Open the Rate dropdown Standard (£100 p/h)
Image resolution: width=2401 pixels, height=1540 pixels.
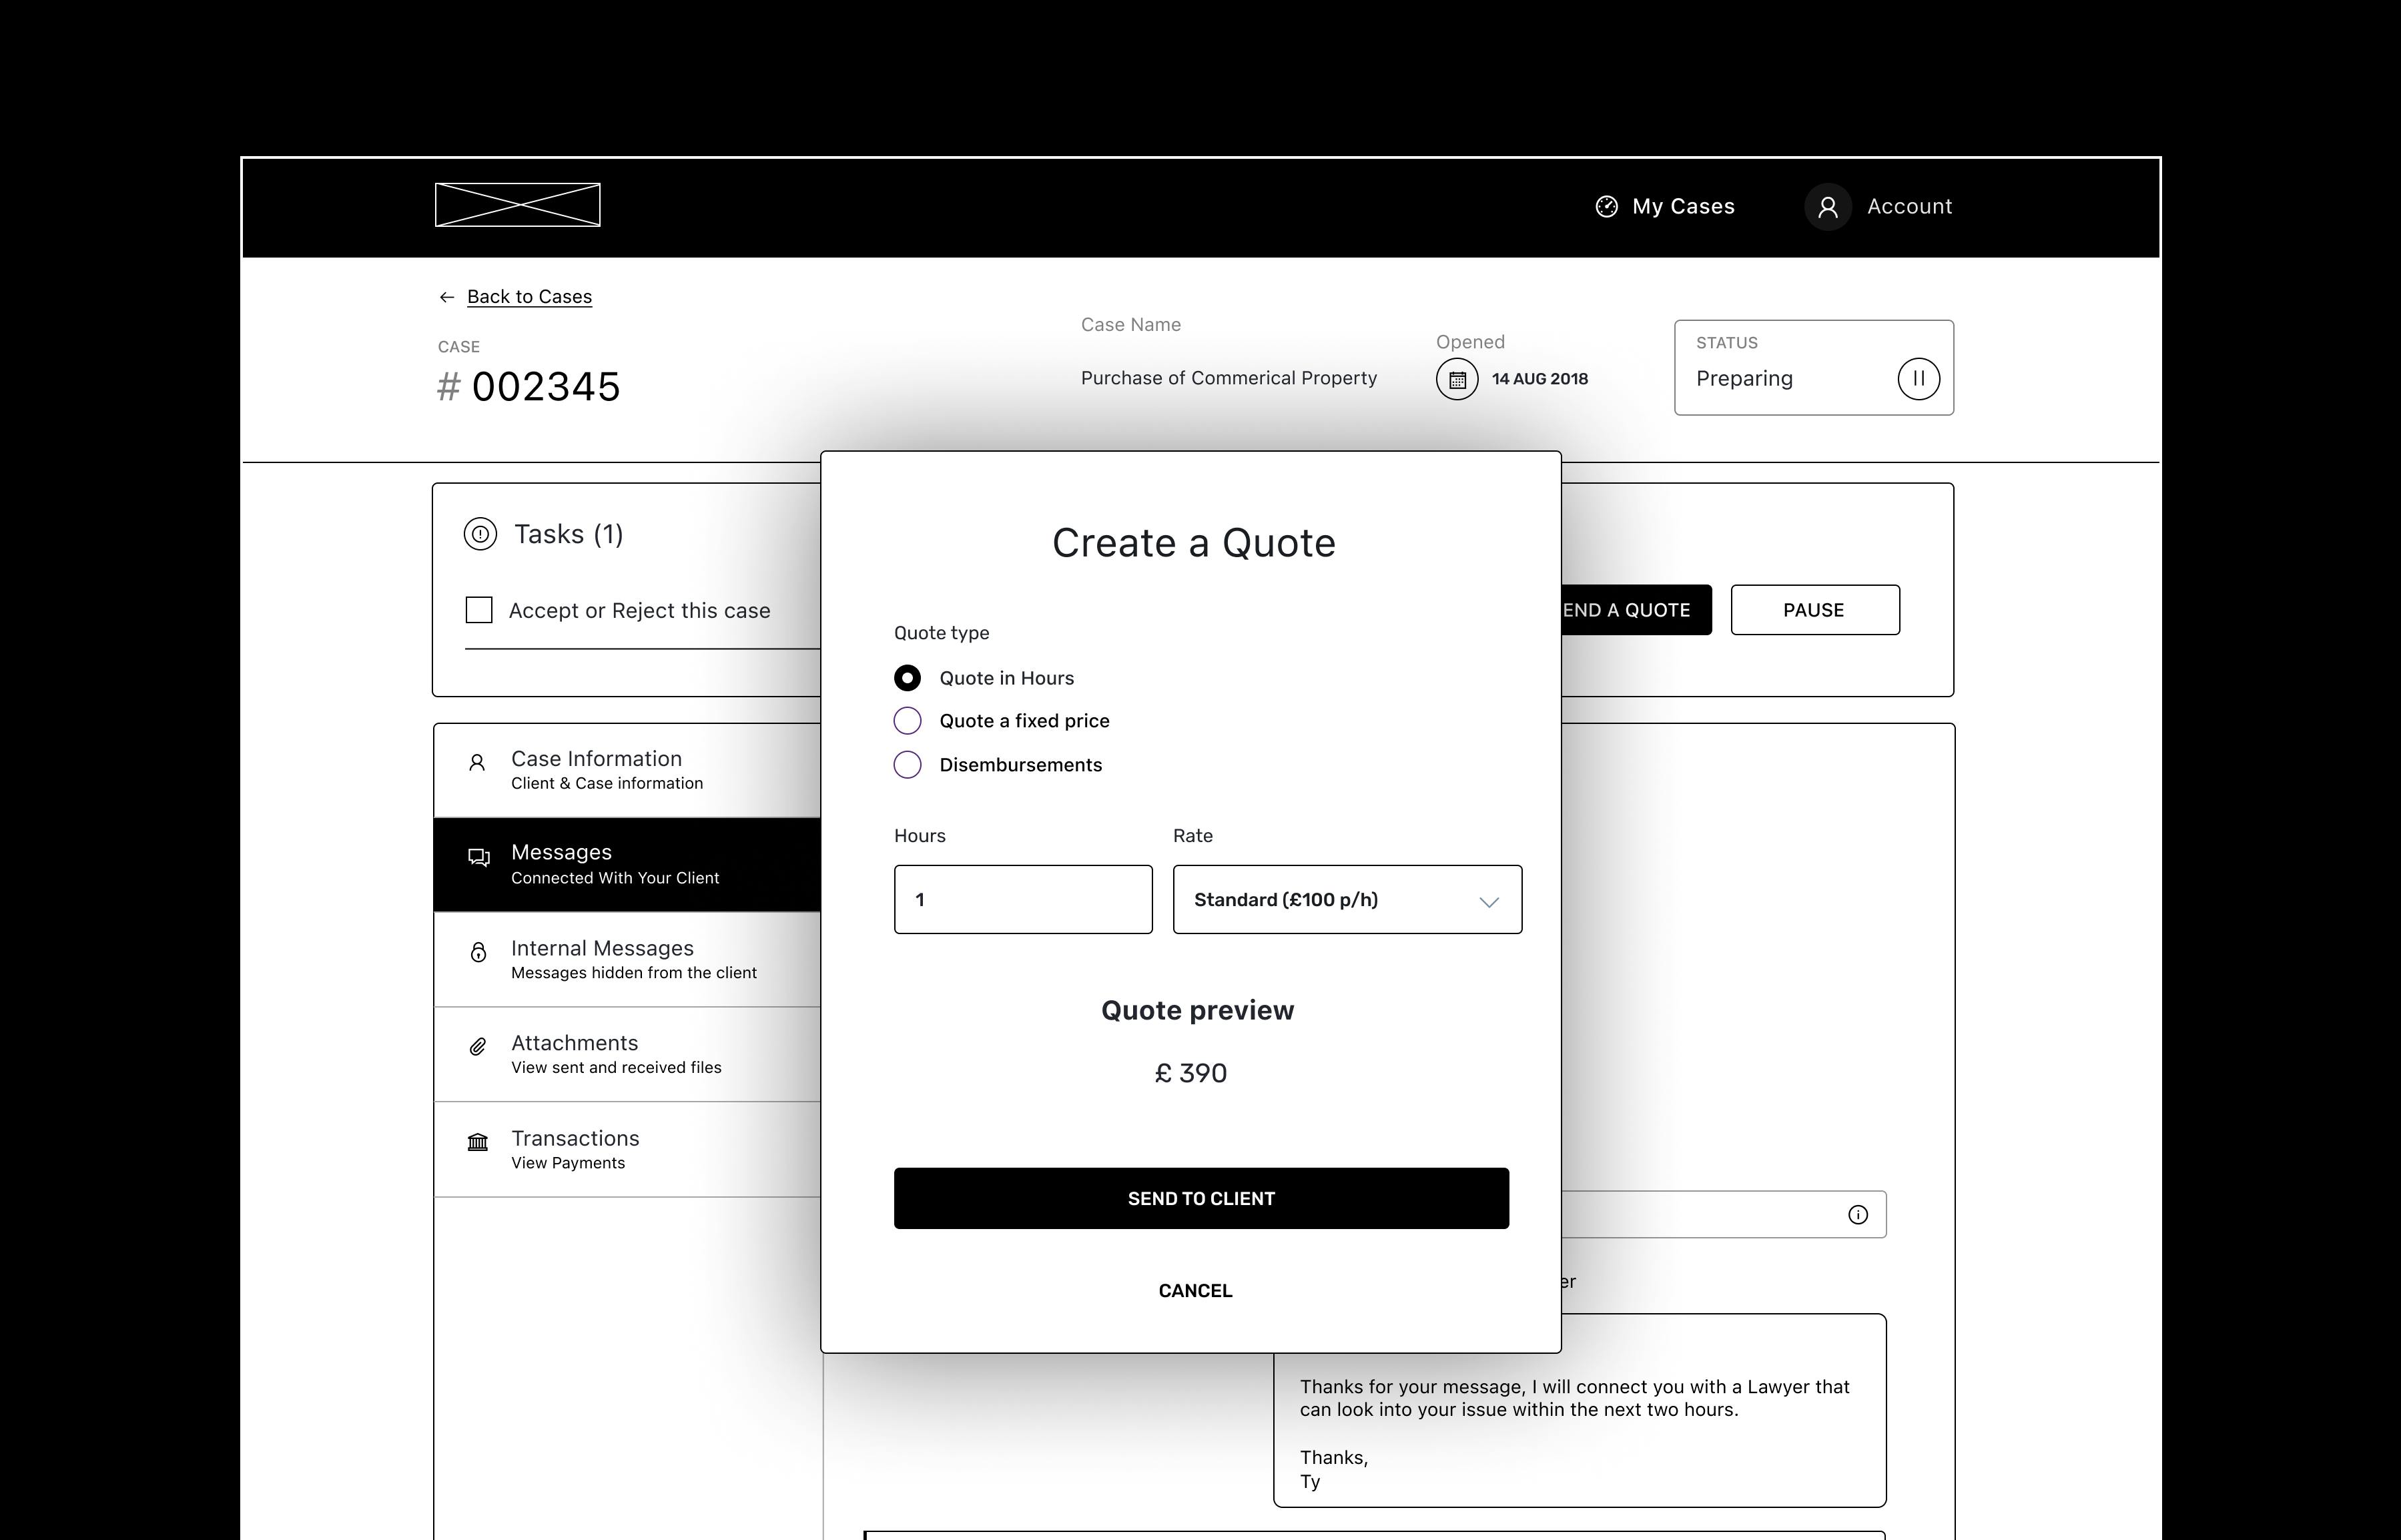pyautogui.click(x=1347, y=900)
